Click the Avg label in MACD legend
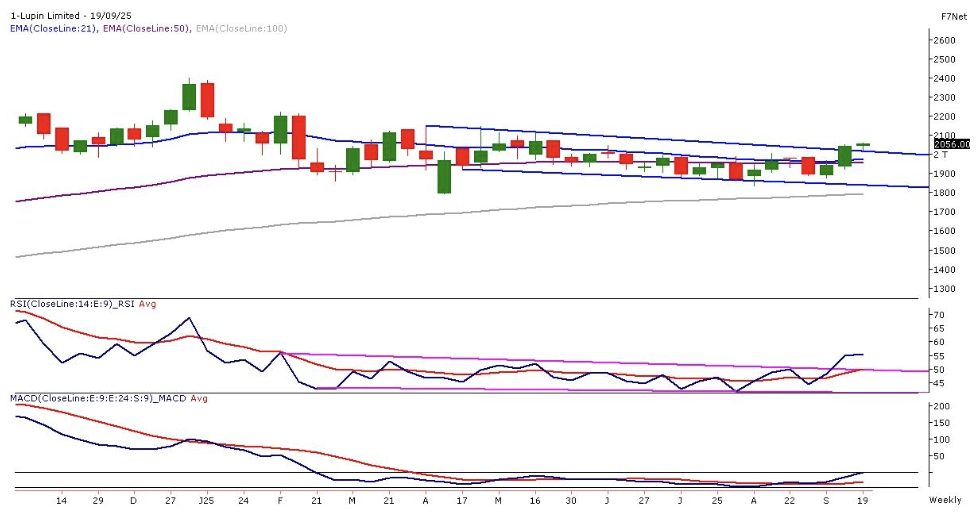This screenshot has width=980, height=516. [199, 399]
